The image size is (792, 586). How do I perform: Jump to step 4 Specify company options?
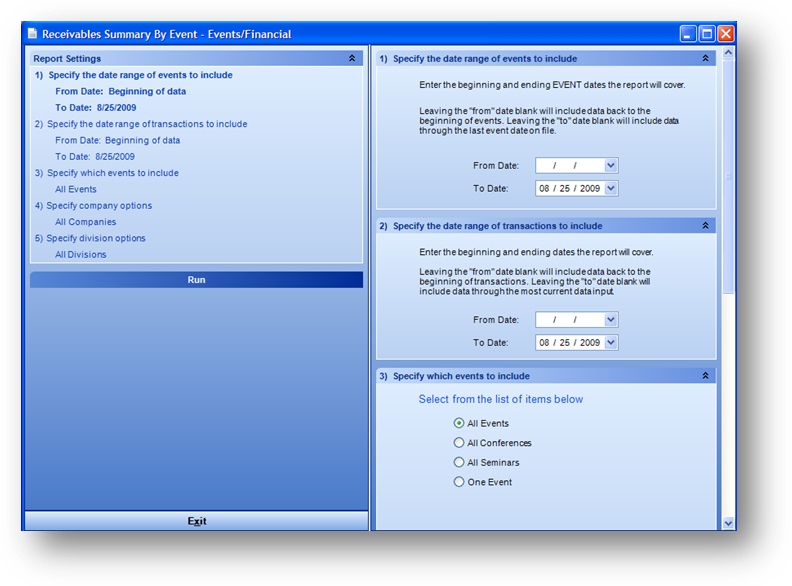click(x=93, y=206)
